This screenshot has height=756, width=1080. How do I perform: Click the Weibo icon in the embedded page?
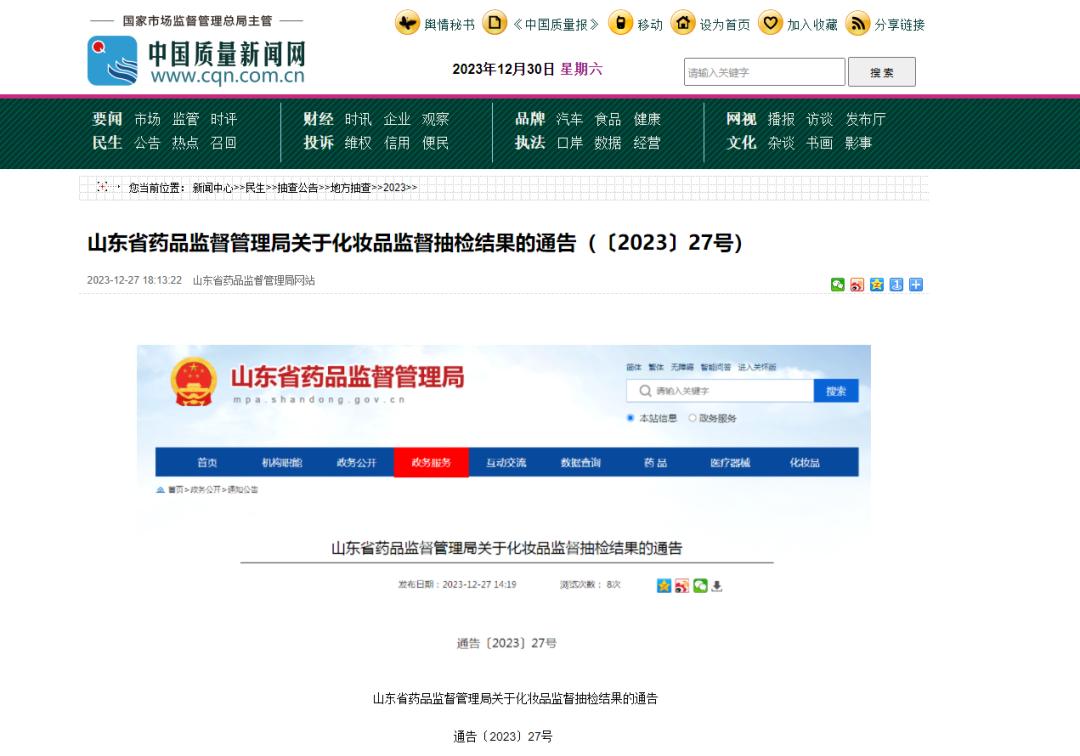tap(682, 585)
